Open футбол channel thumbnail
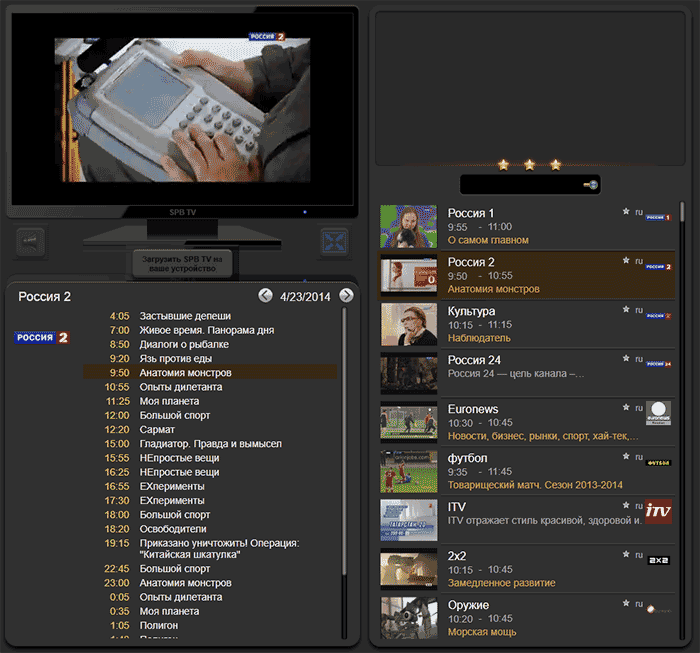Screen dimensions: 700x653 point(408,471)
